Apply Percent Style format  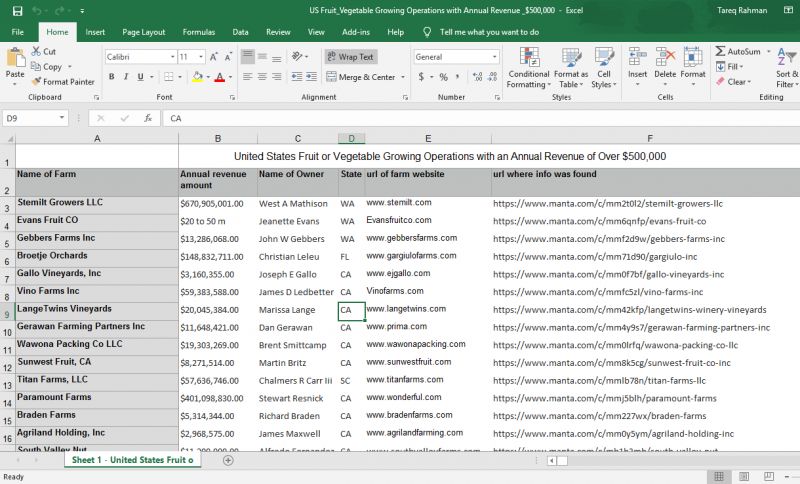pos(443,77)
